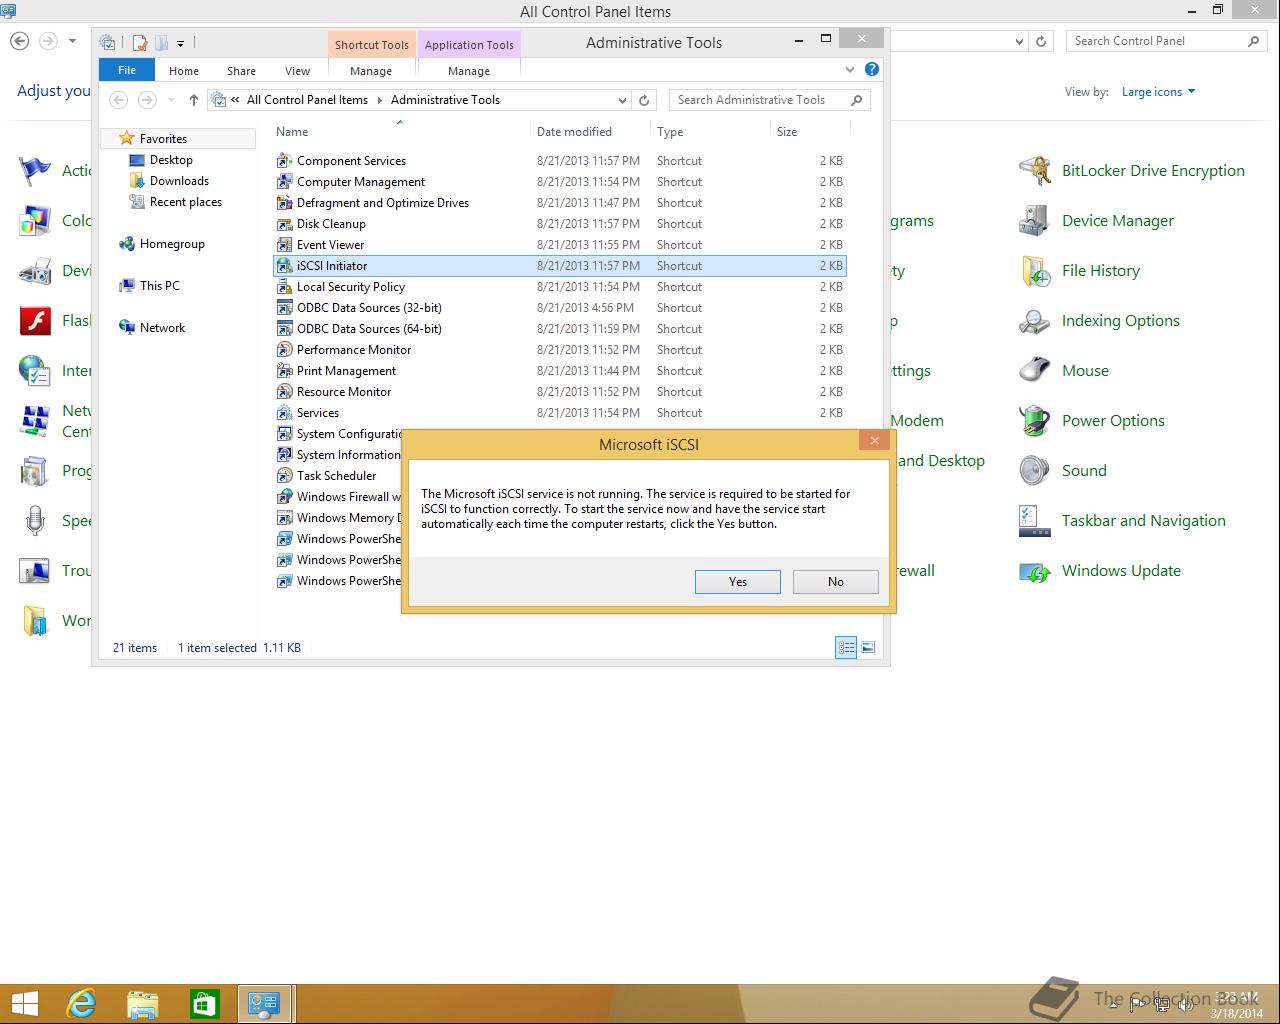
Task: Open the Sound icon in Control Panel
Action: (x=1035, y=471)
